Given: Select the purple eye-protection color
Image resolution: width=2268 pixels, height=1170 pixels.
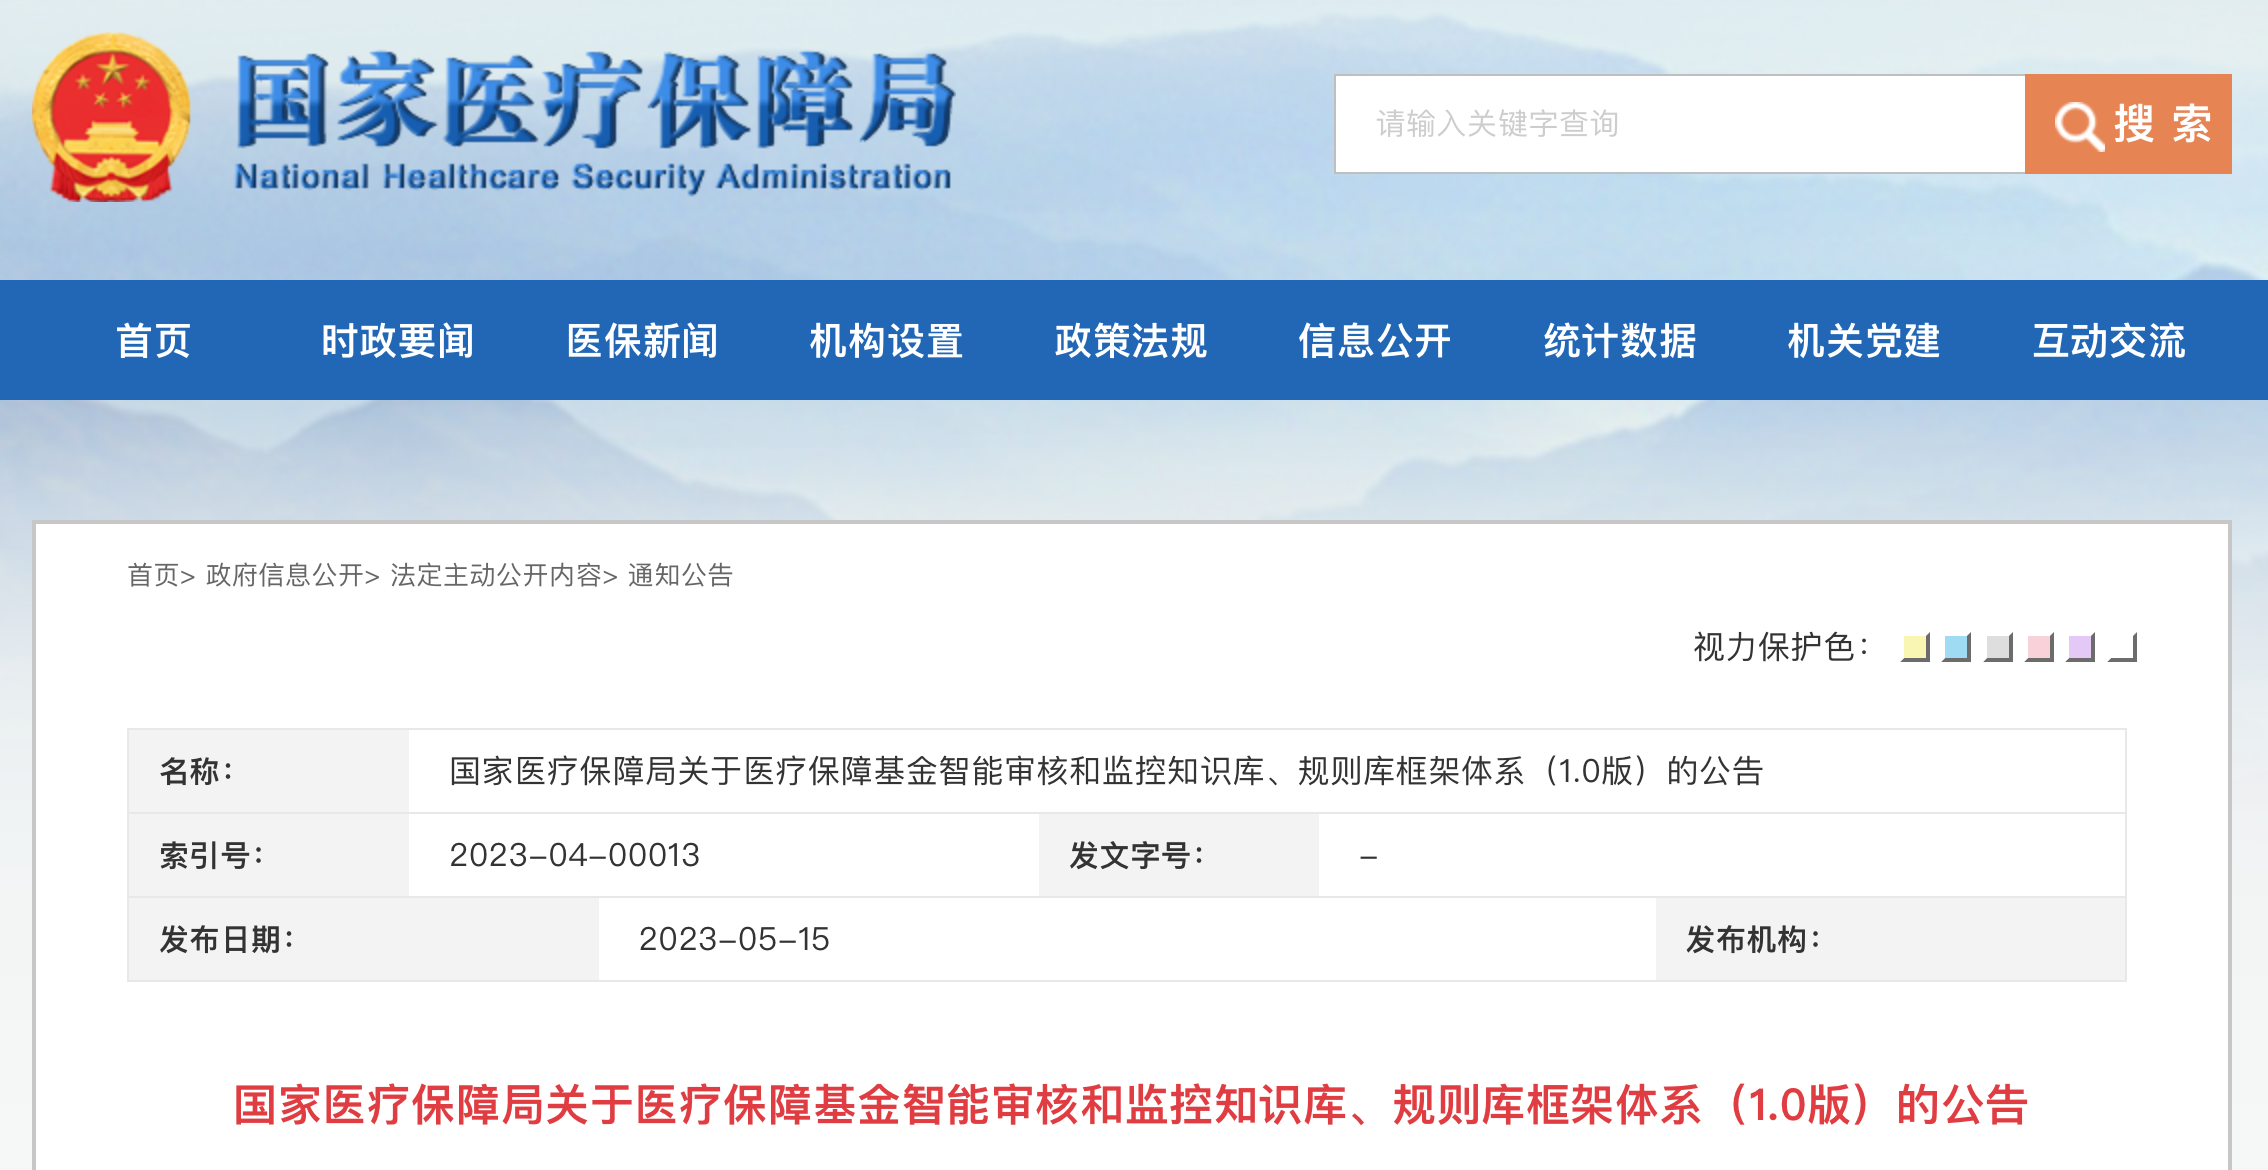Looking at the screenshot, I should (2081, 647).
